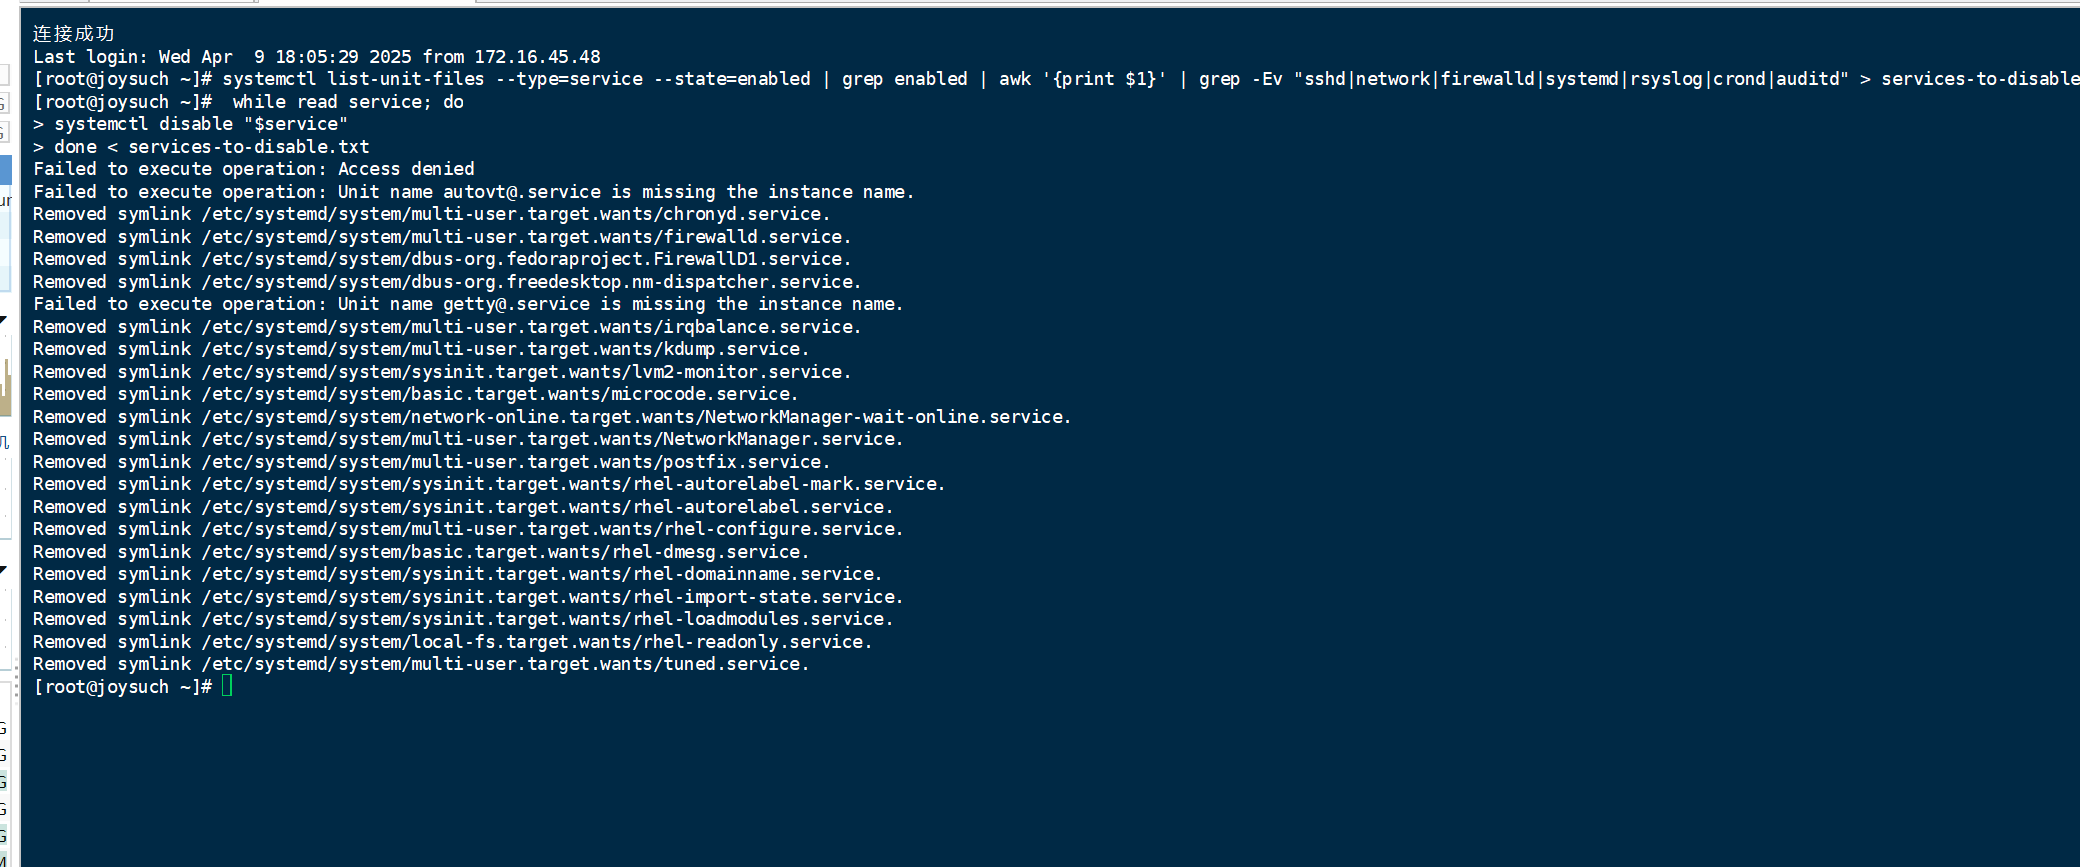Click the rhel-readonly.service removed symlink line
The height and width of the screenshot is (867, 2080).
[453, 642]
